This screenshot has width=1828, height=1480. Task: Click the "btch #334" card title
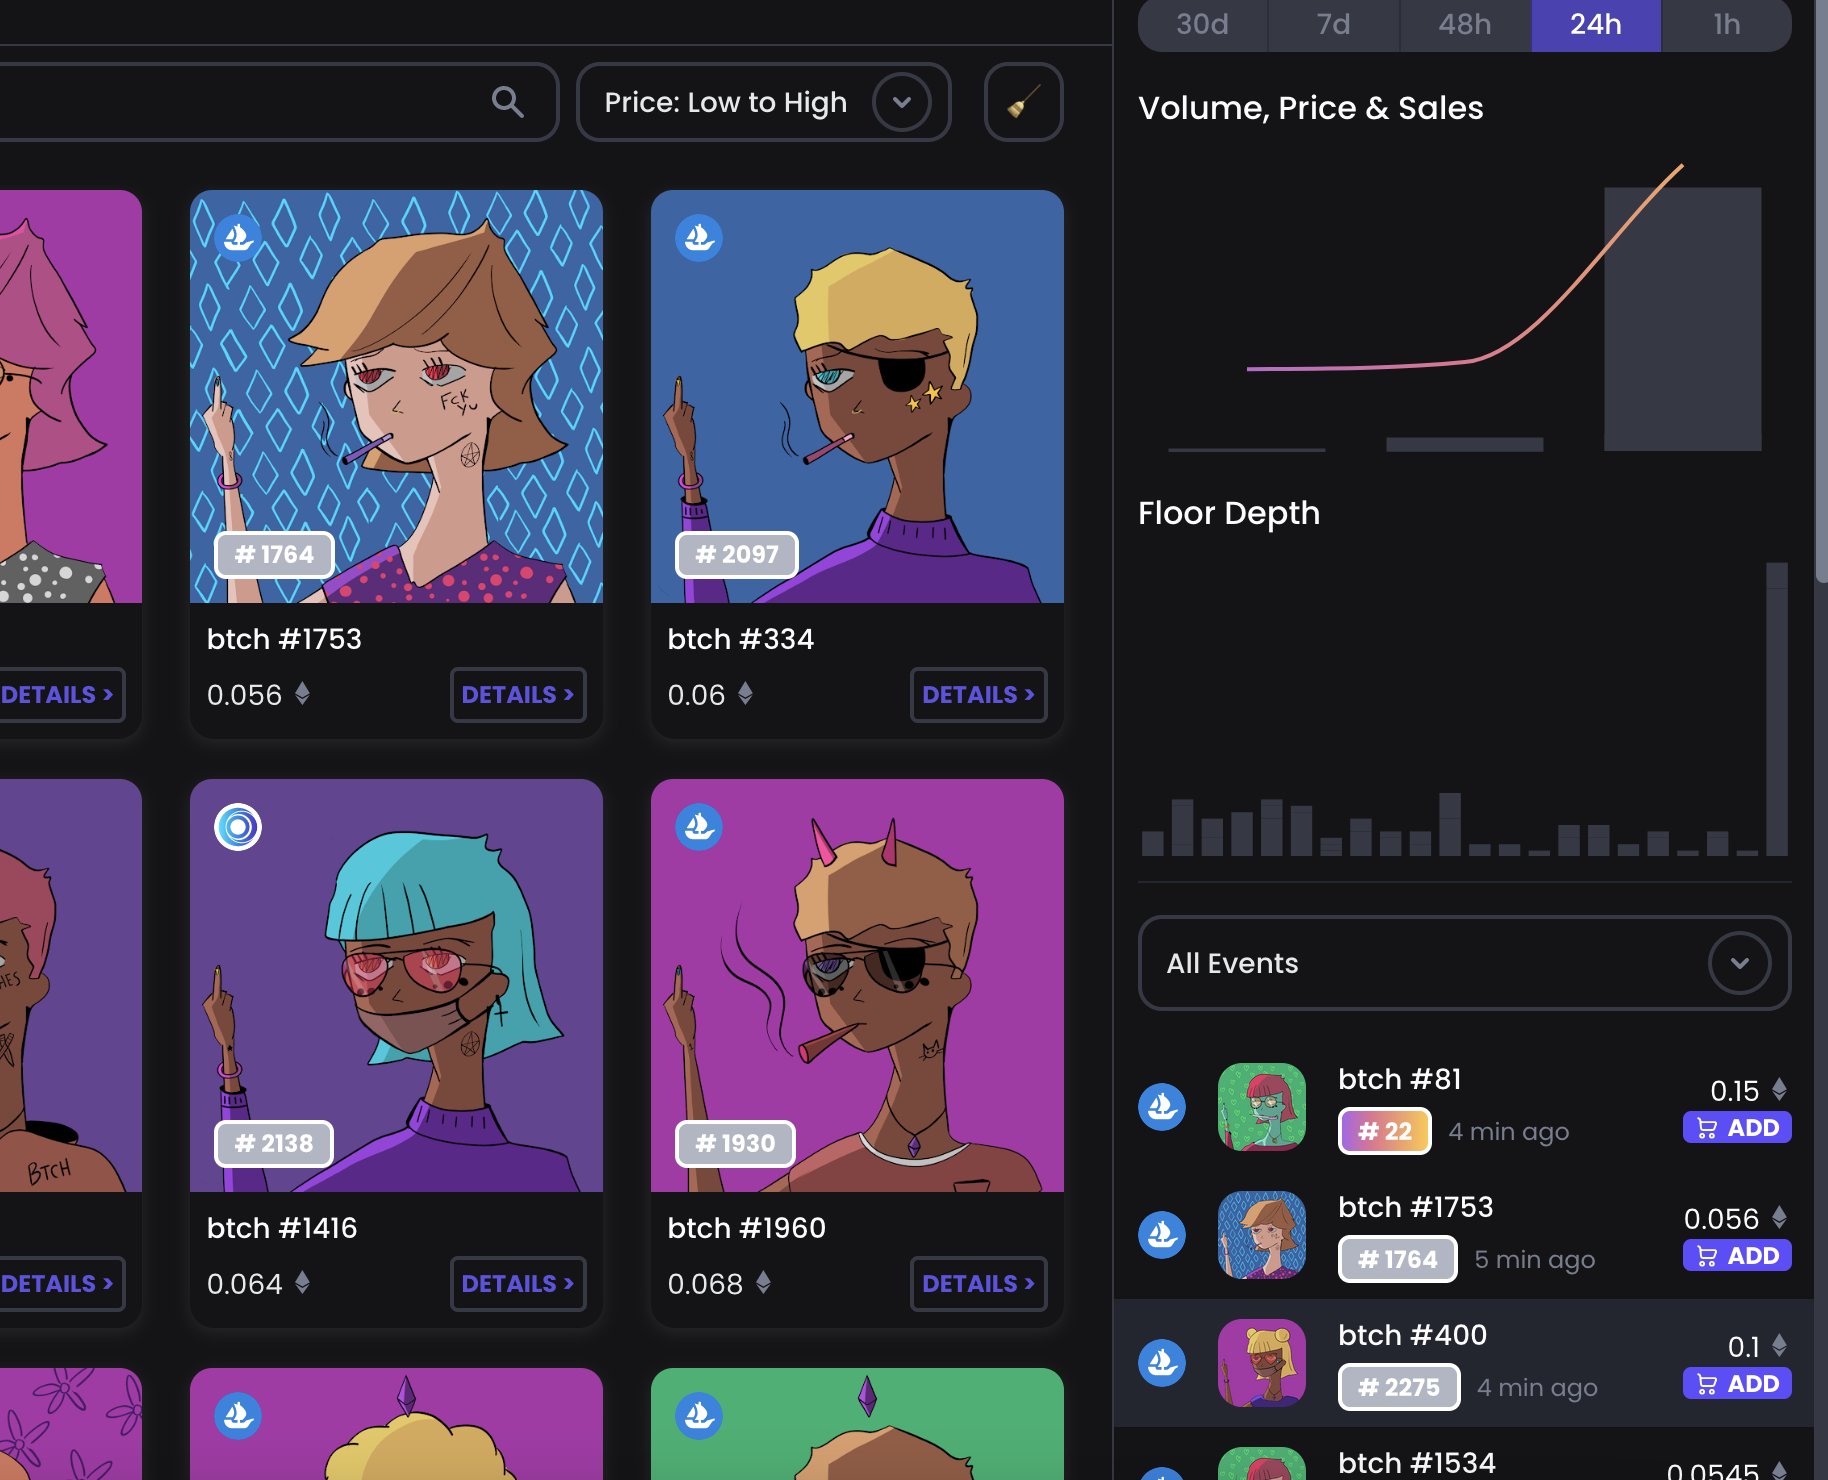741,639
